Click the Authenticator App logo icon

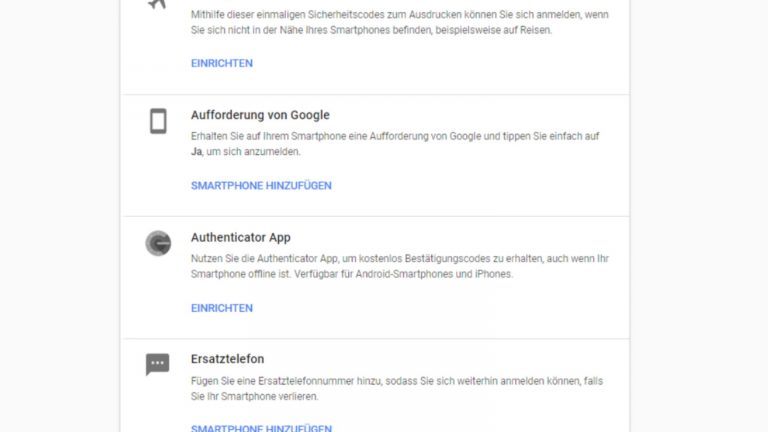pyautogui.click(x=158, y=243)
